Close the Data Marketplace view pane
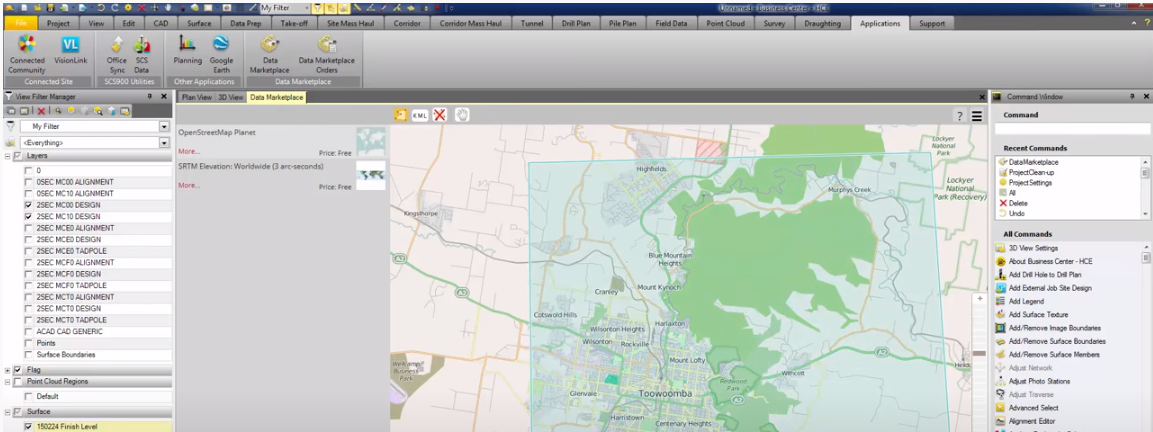Viewport: 1153px width, 432px height. coord(982,97)
